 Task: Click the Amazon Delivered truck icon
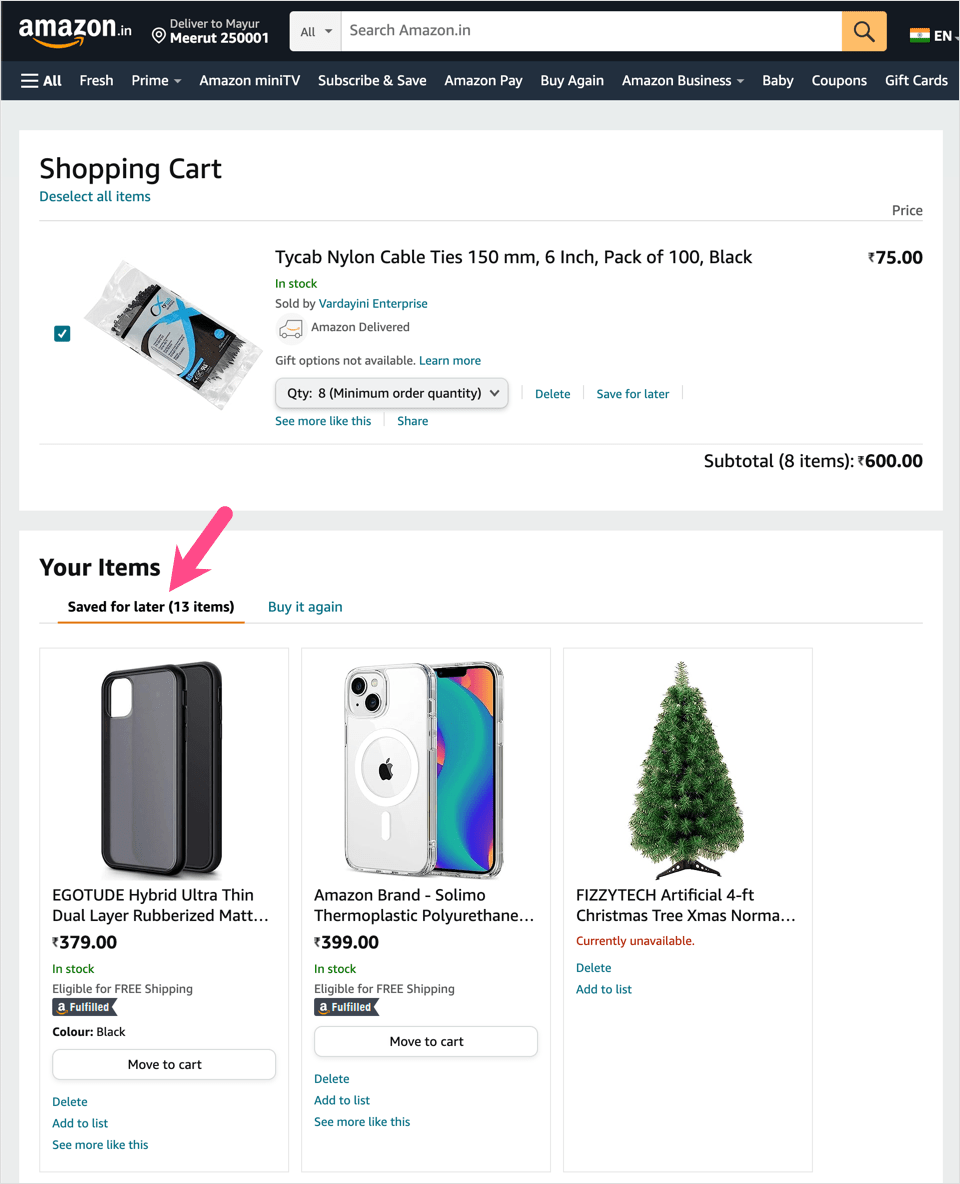tap(290, 328)
